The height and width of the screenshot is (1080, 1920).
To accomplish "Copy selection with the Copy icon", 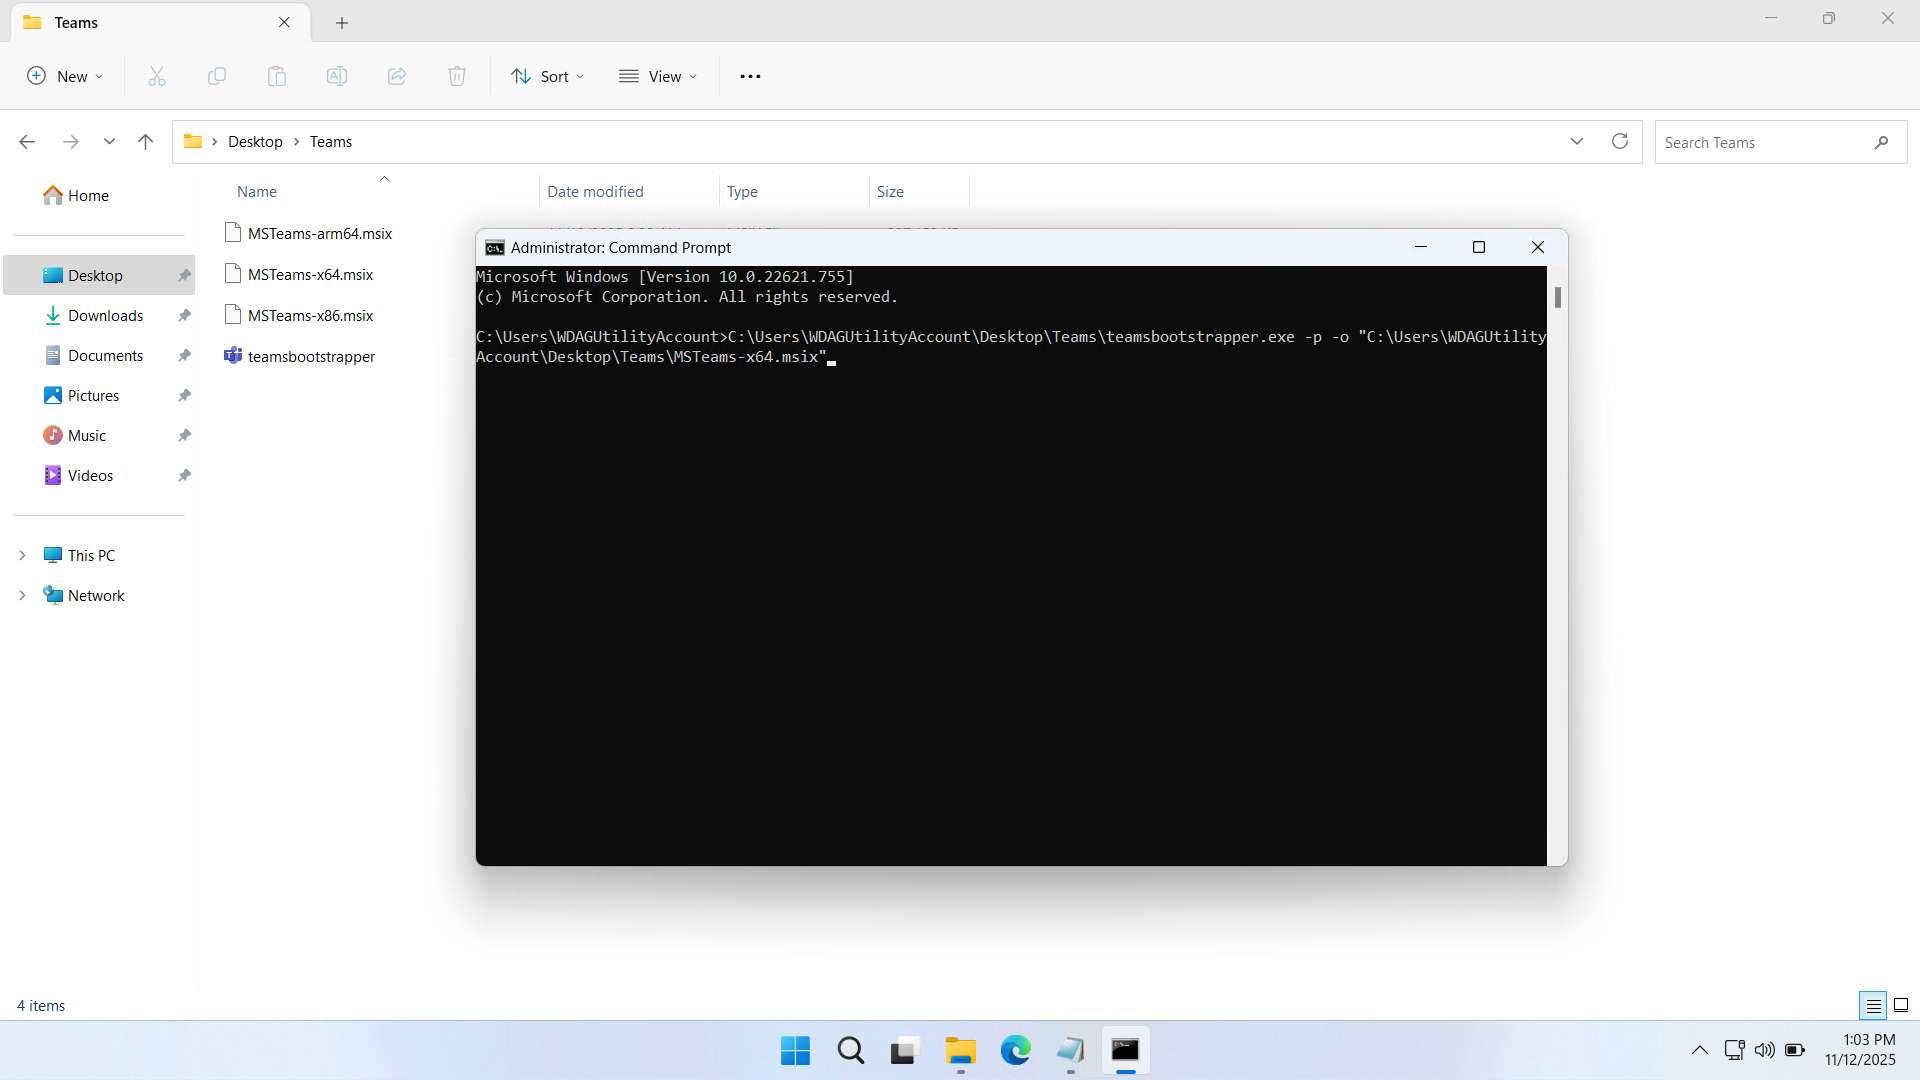I will 217,76.
